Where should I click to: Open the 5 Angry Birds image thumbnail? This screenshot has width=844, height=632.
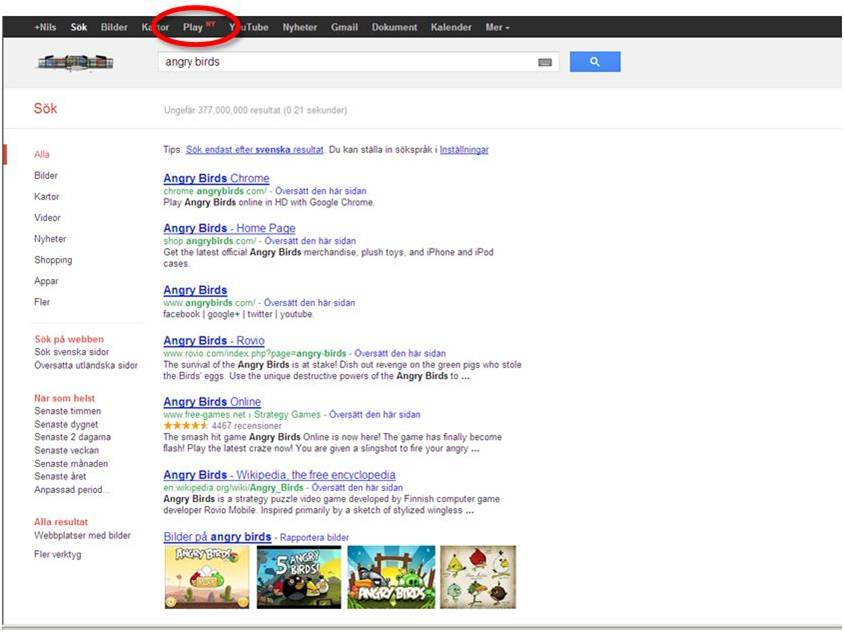299,577
